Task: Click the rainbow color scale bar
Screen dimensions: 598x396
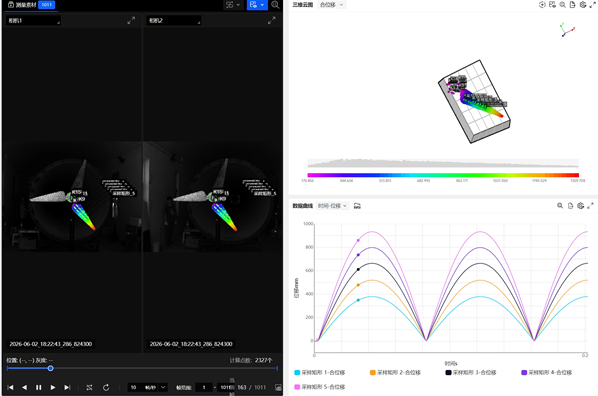Action: (443, 175)
